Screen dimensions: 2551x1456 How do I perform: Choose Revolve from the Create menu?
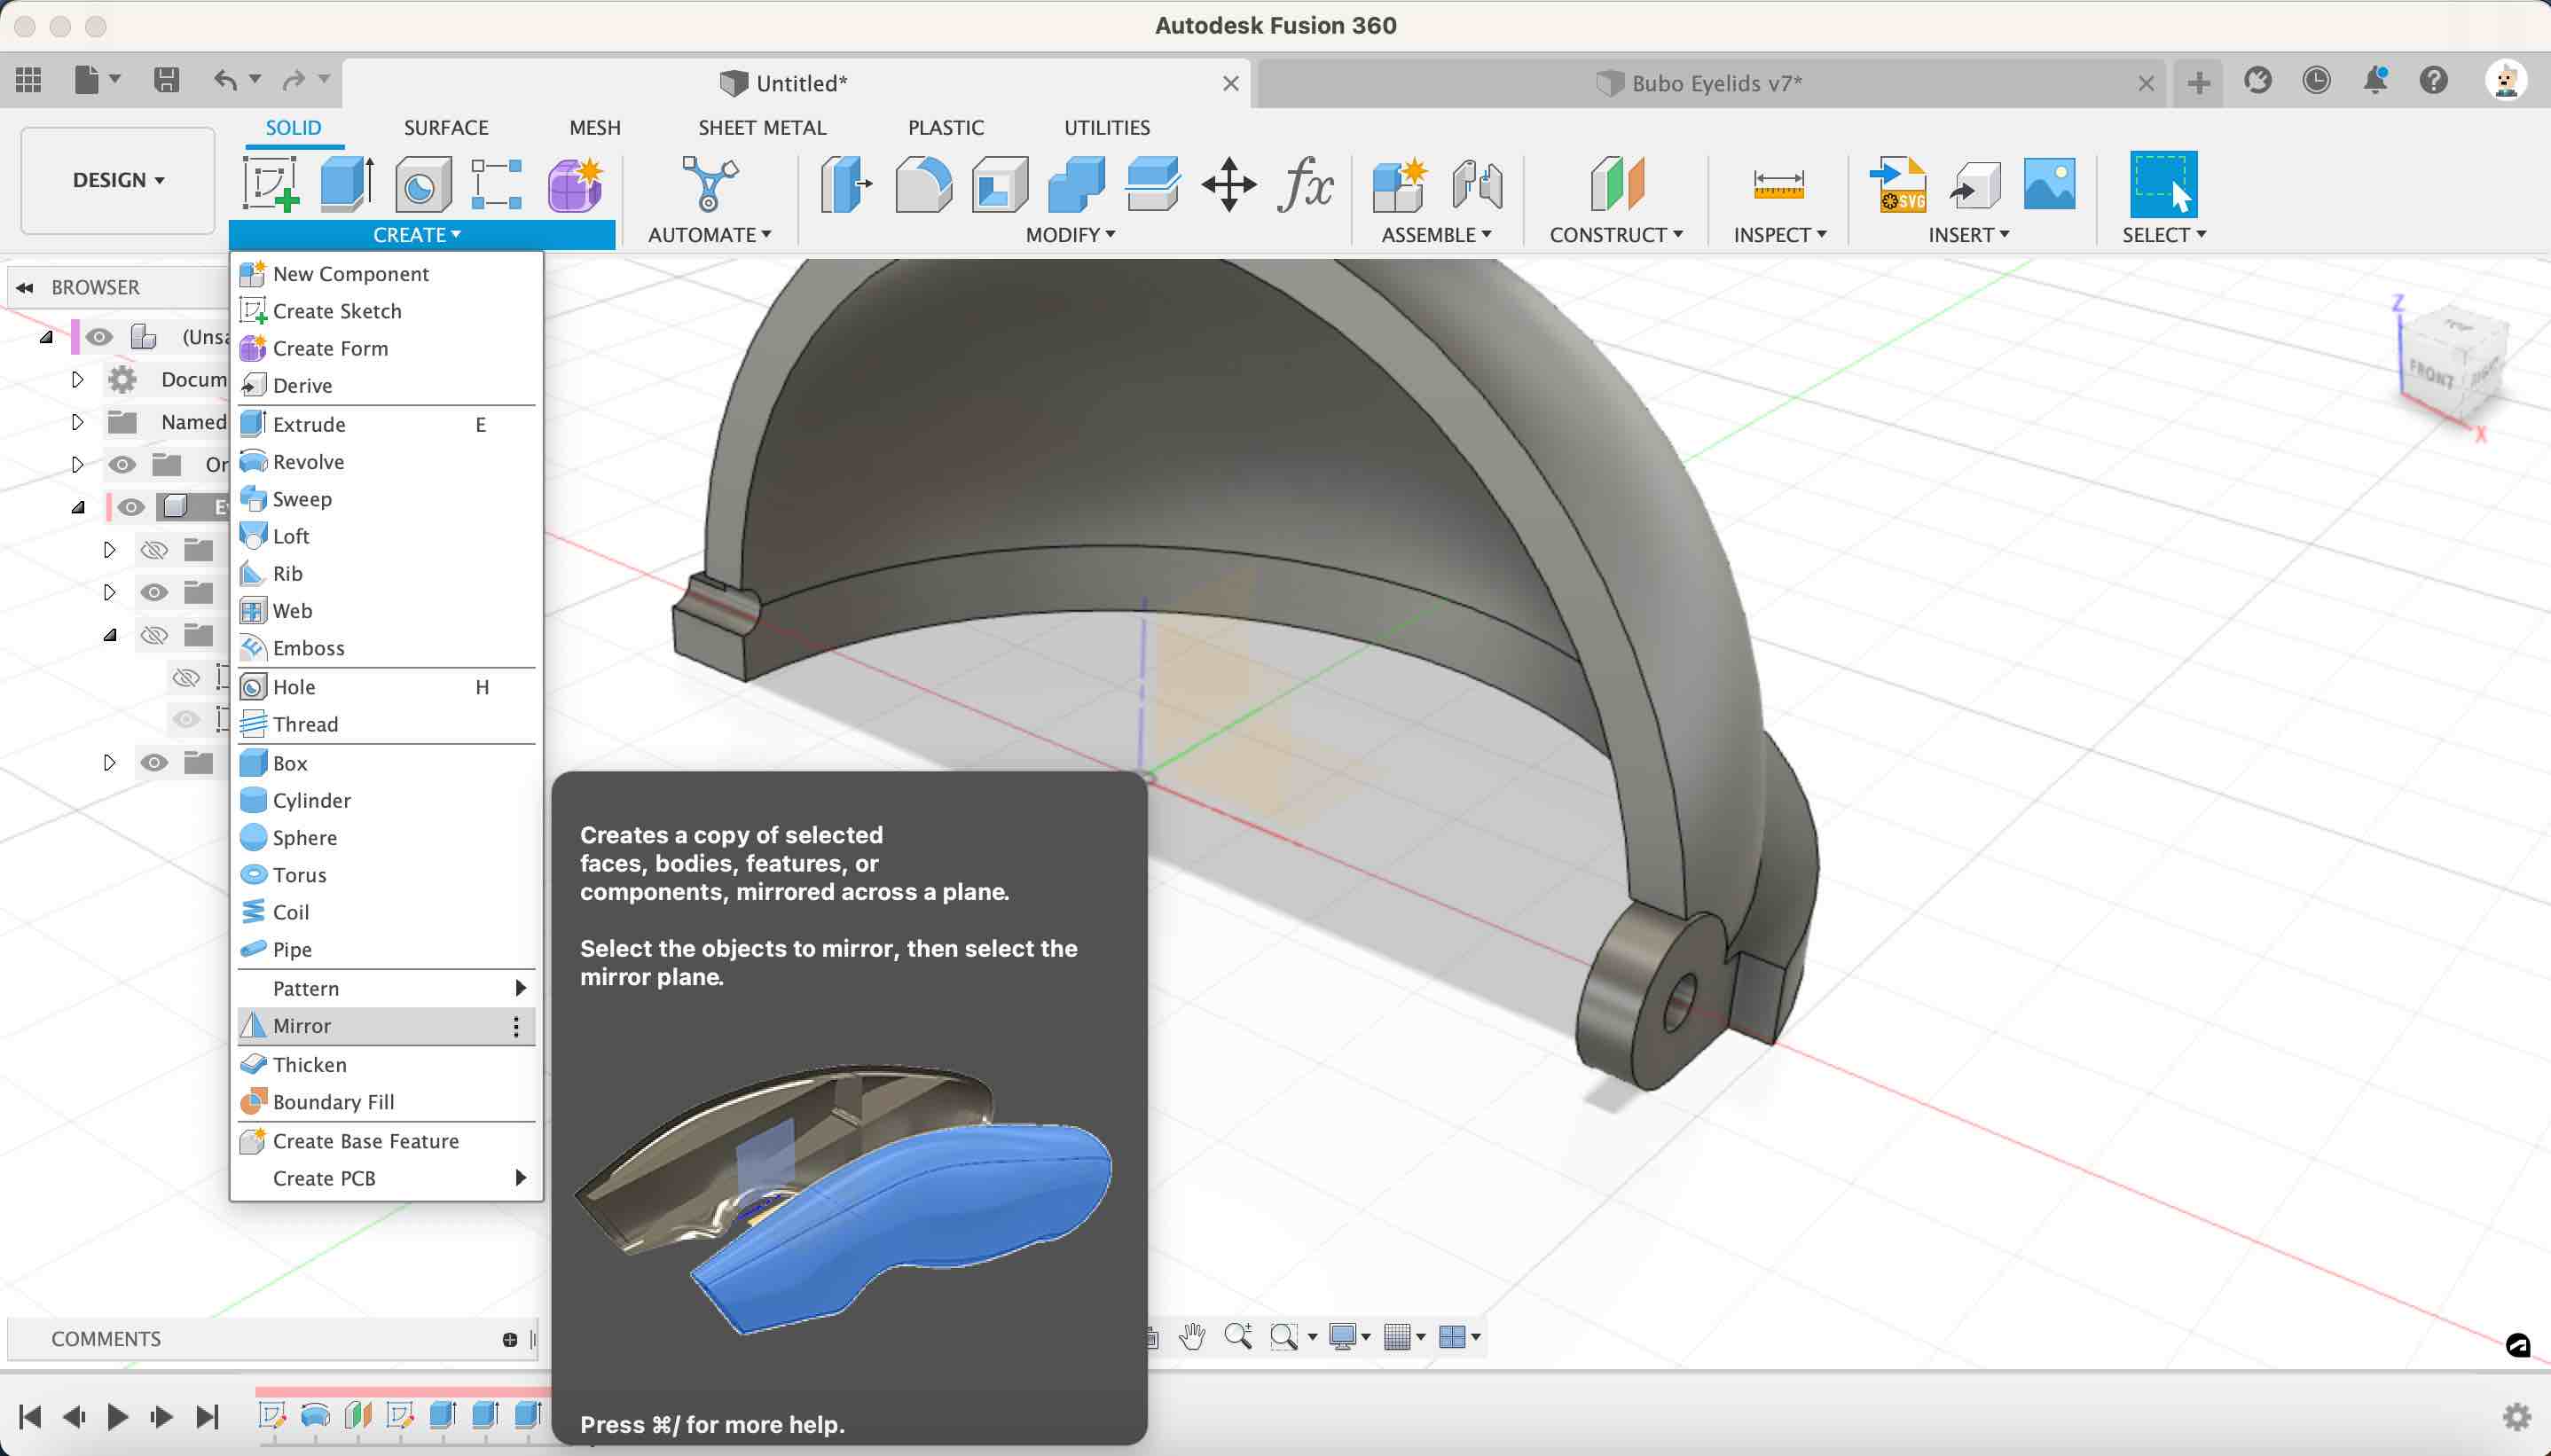(x=386, y=462)
